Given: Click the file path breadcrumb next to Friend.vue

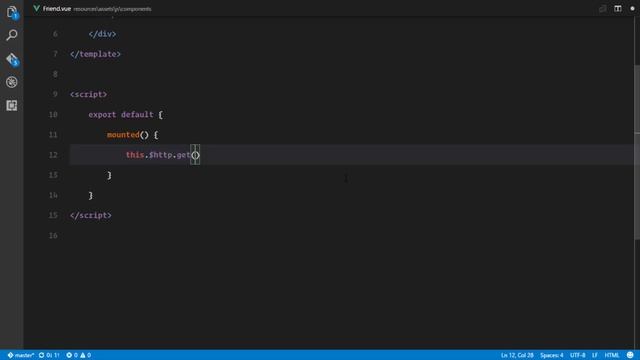Looking at the screenshot, I should pos(112,9).
